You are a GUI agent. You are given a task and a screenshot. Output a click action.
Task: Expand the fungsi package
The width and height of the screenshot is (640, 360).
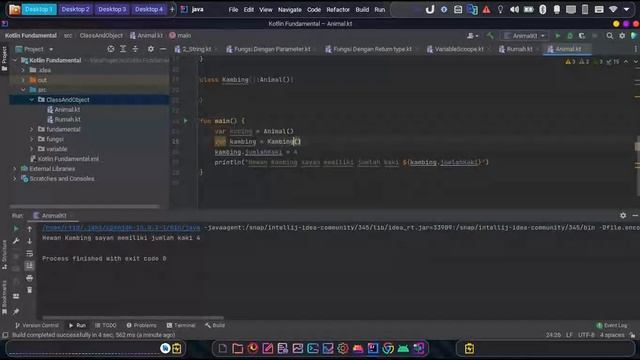click(x=31, y=139)
